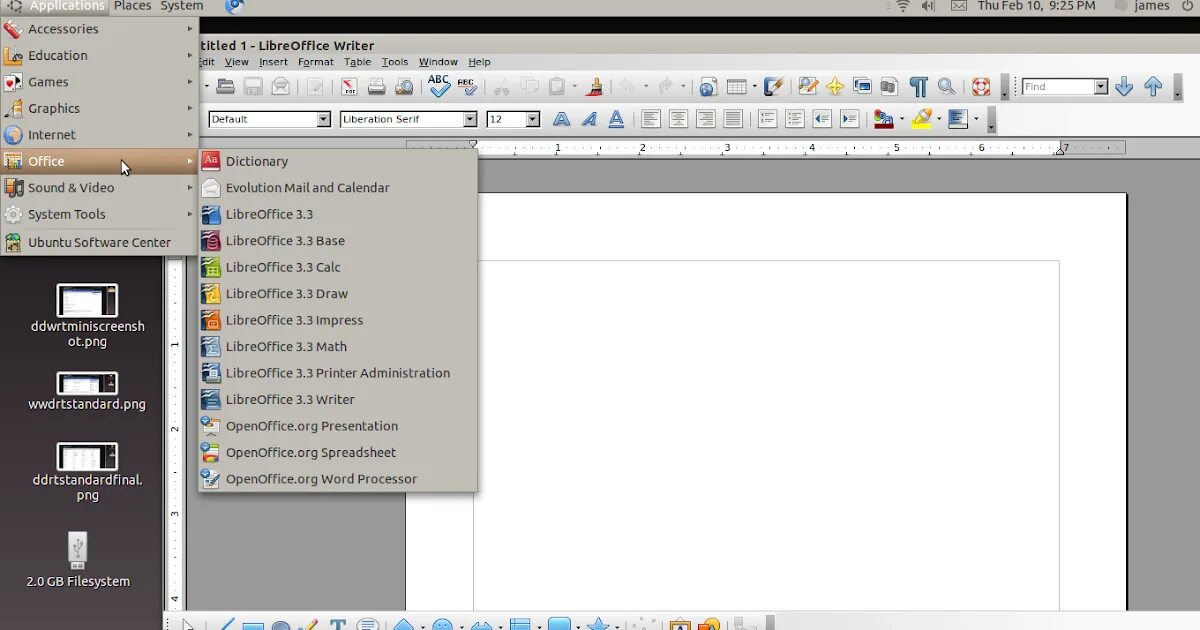
Task: Open the paragraph style Default dropdown
Action: [x=323, y=119]
